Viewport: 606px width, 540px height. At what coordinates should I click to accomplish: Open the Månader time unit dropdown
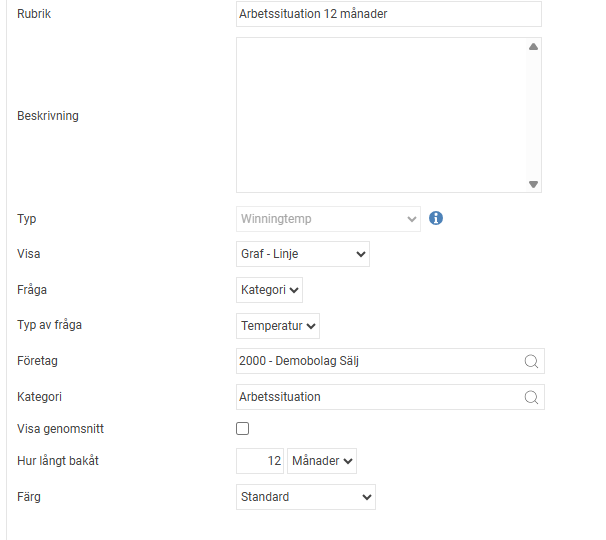click(x=321, y=461)
